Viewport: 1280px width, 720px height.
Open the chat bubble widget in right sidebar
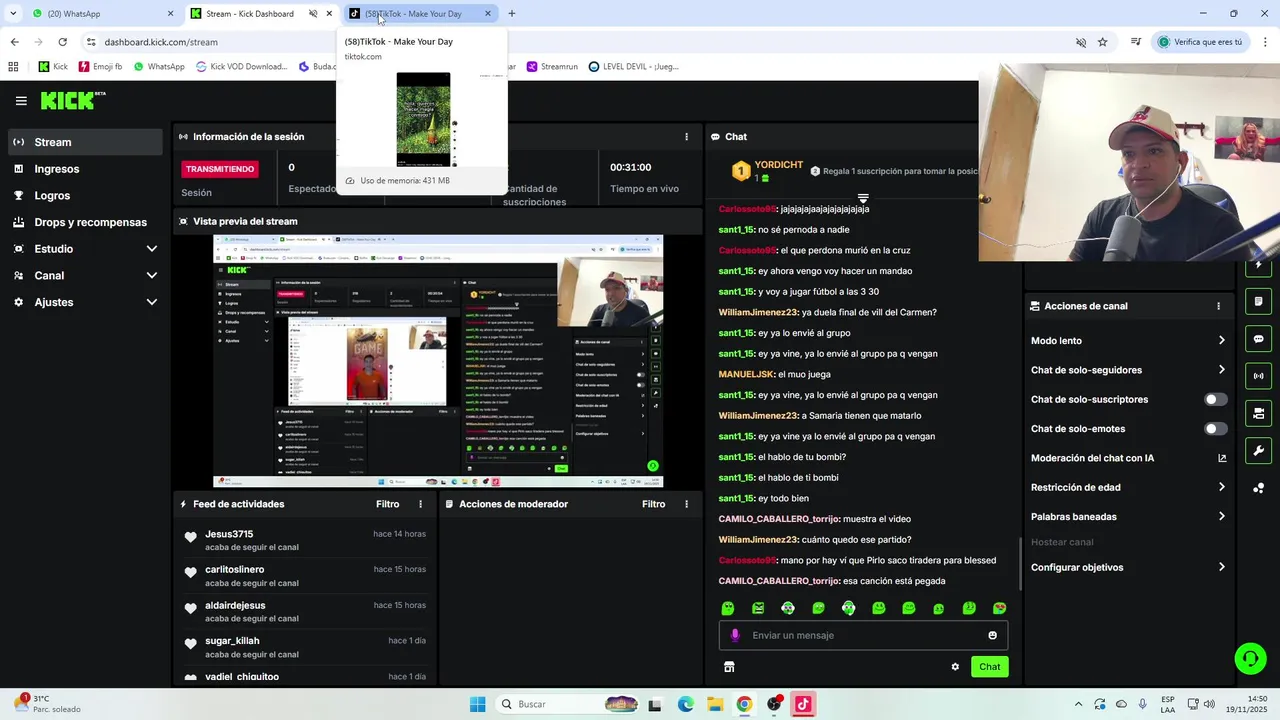coord(1258,339)
